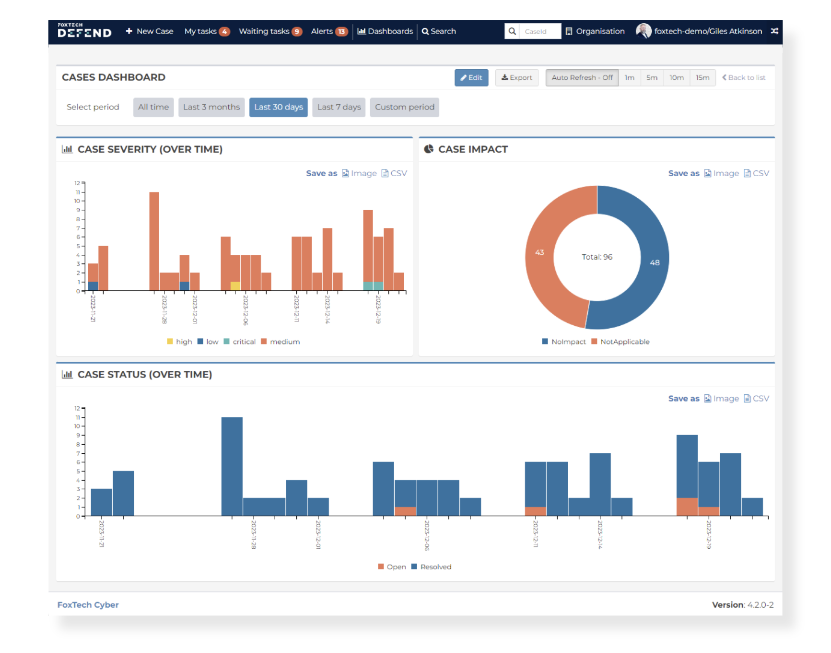The height and width of the screenshot is (653, 831).
Task: Open the Dashboards menu item
Action: pyautogui.click(x=385, y=30)
